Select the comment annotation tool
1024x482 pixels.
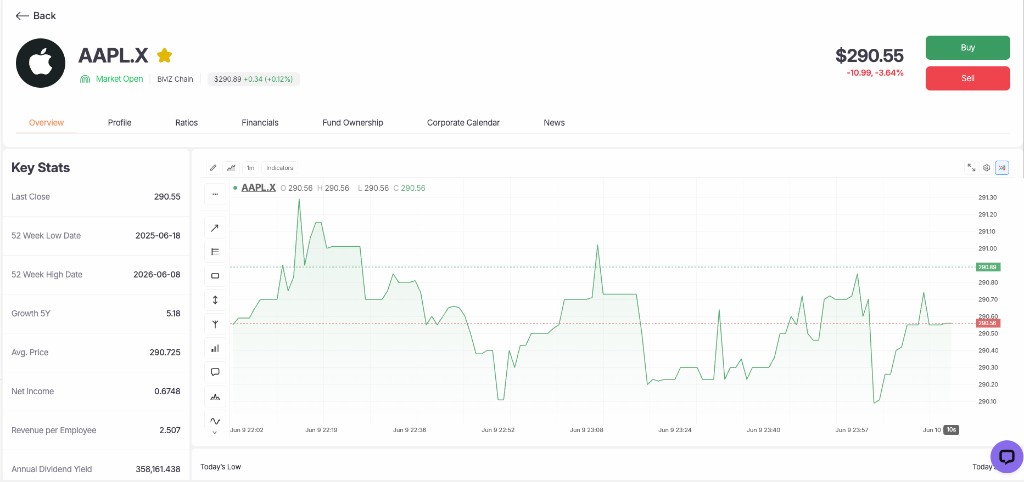[215, 372]
